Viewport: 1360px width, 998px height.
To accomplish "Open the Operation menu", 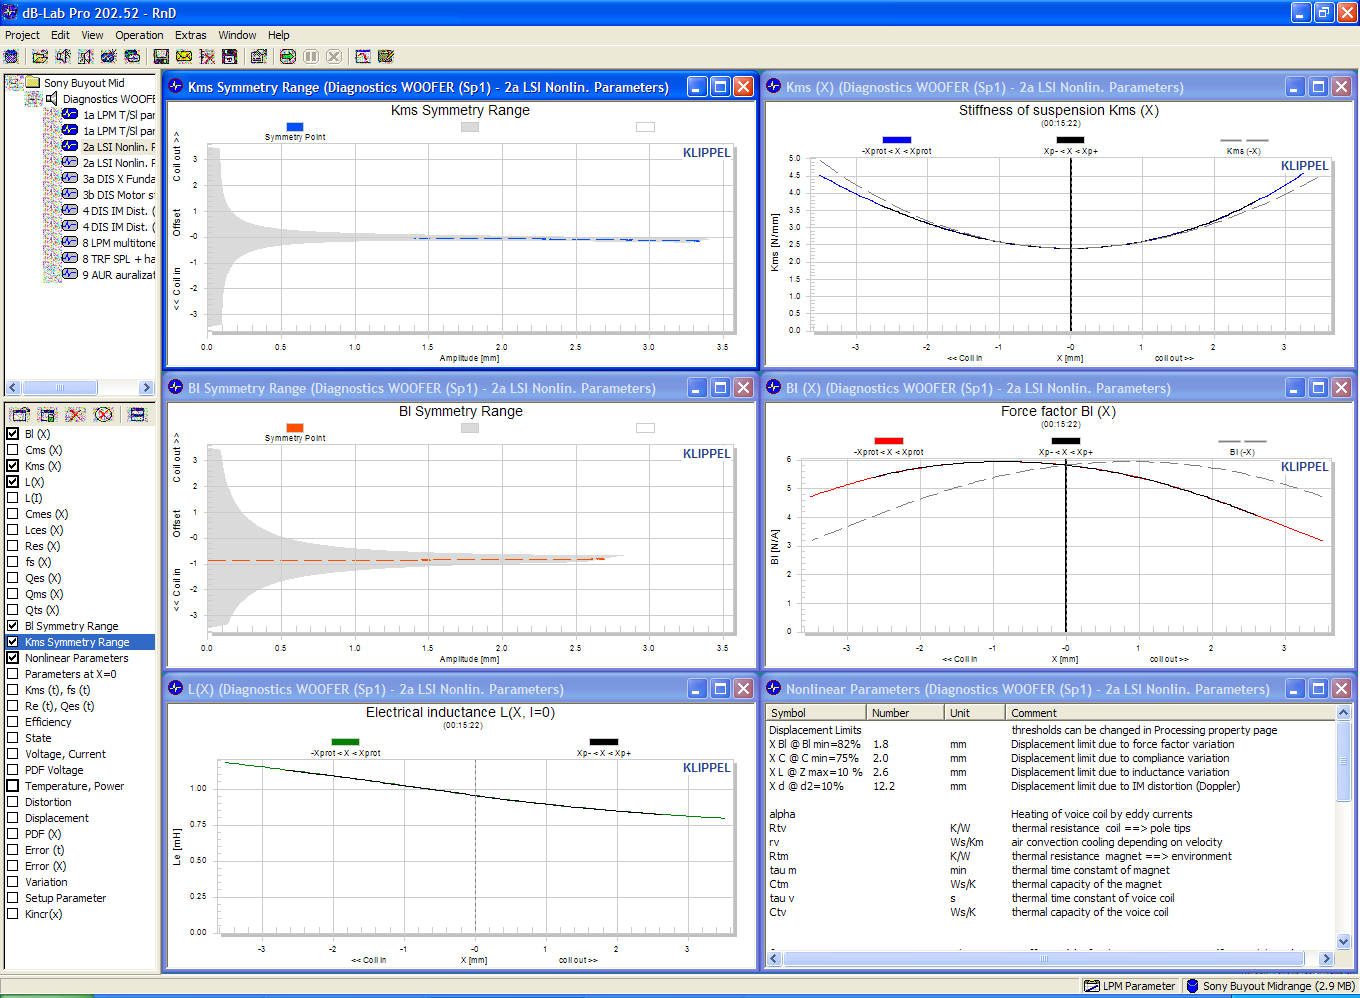I will point(139,35).
